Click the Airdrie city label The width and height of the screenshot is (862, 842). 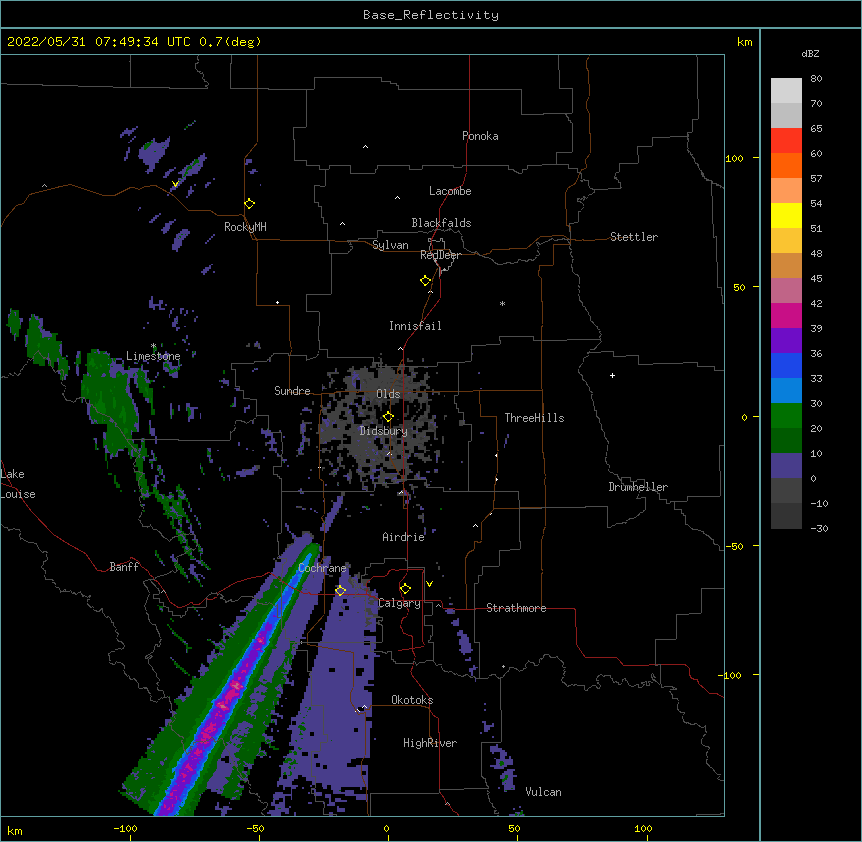(404, 537)
